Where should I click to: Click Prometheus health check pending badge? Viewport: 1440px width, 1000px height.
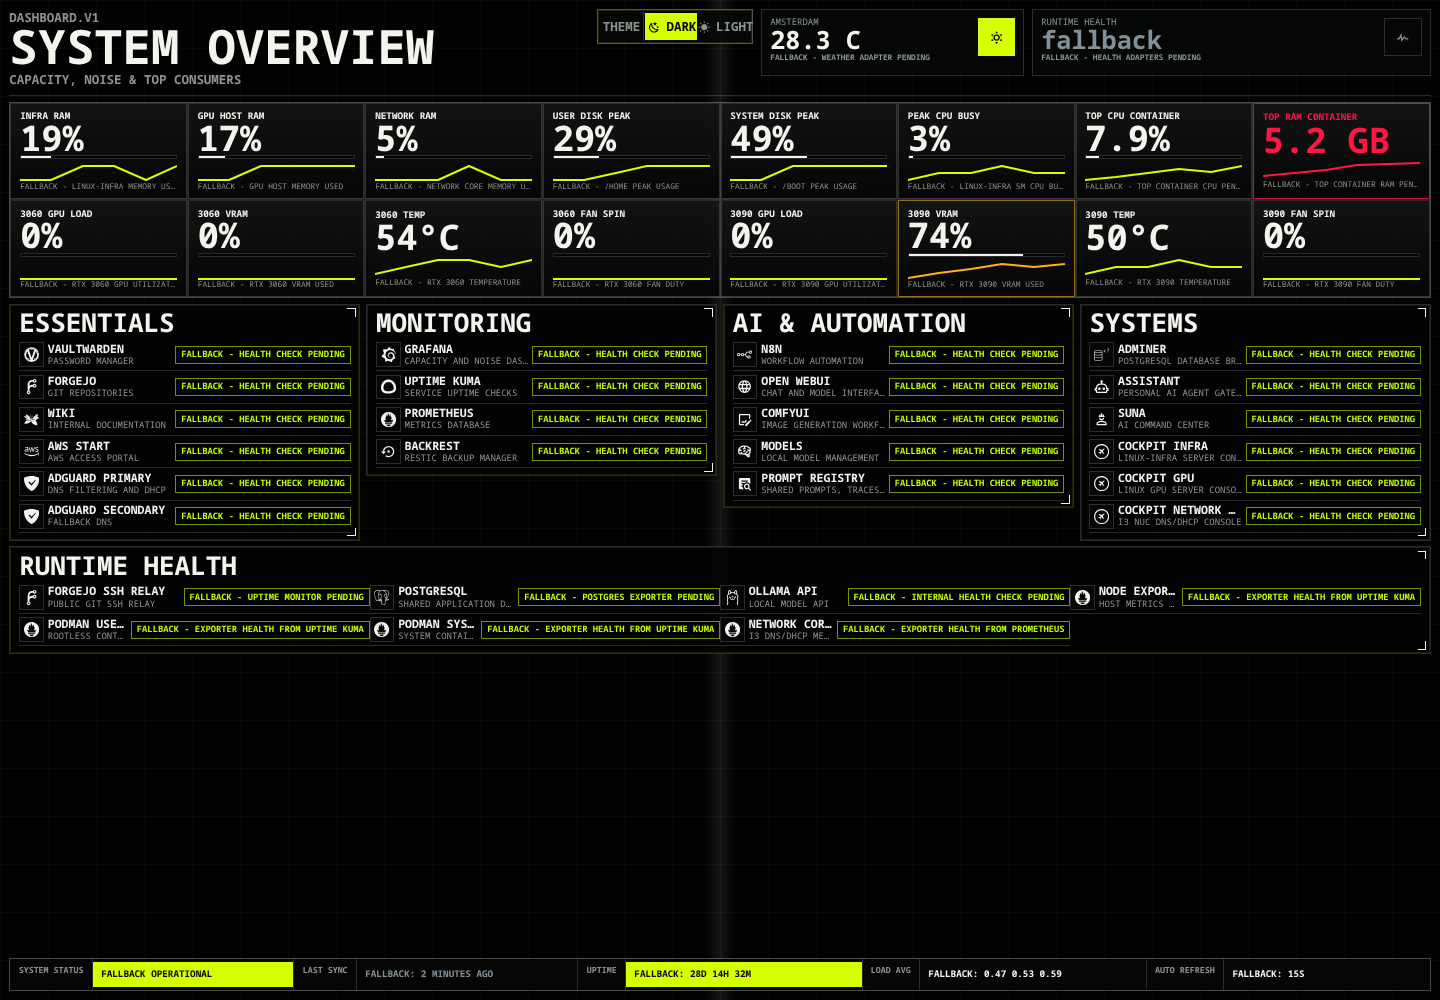pos(620,419)
